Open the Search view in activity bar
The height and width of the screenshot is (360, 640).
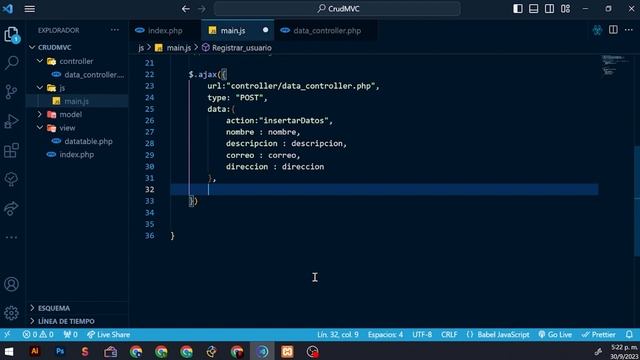point(12,62)
